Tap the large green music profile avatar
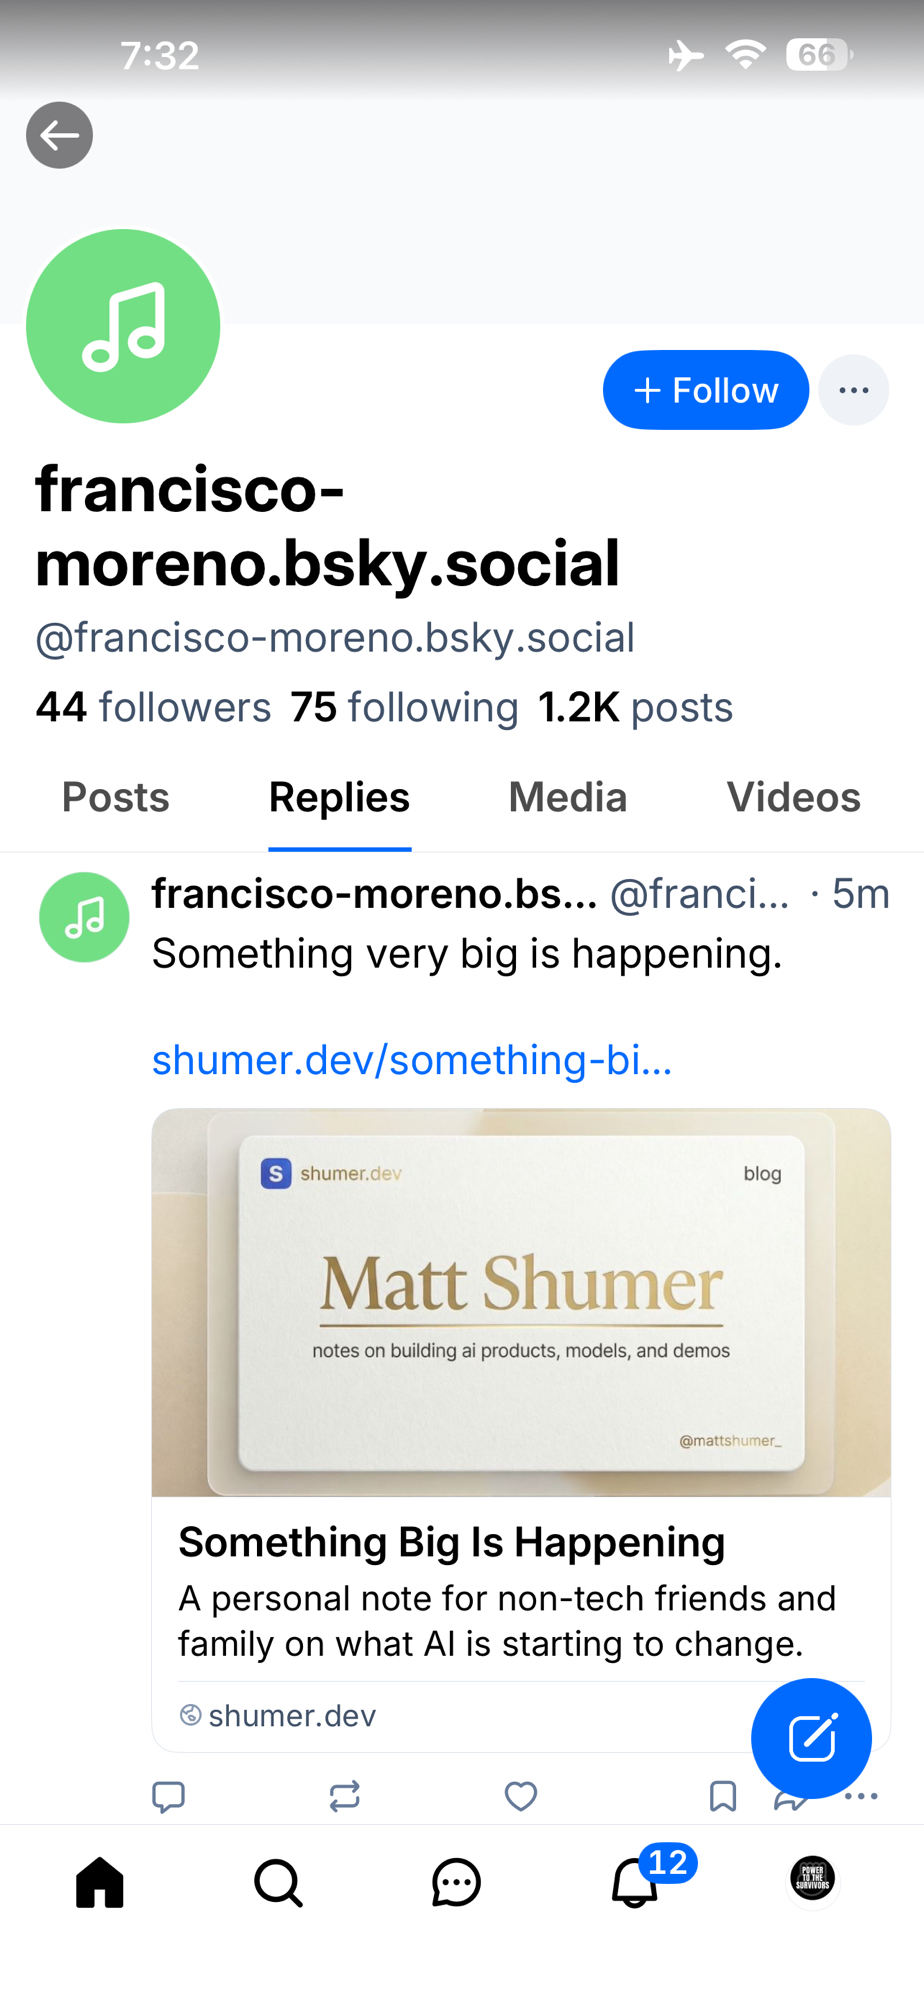The height and width of the screenshot is (2000, 924). click(x=123, y=326)
